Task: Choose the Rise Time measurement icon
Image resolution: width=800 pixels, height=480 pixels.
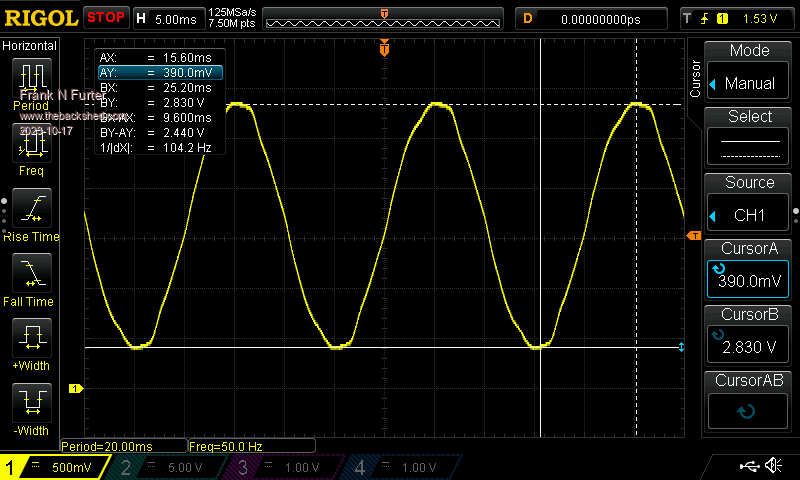Action: coord(31,210)
